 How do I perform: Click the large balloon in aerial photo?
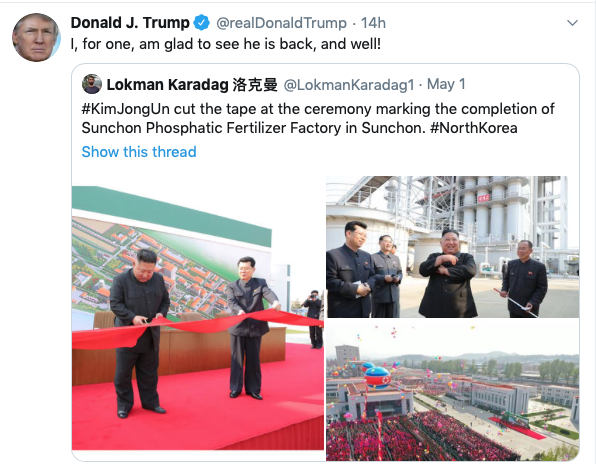[377, 377]
